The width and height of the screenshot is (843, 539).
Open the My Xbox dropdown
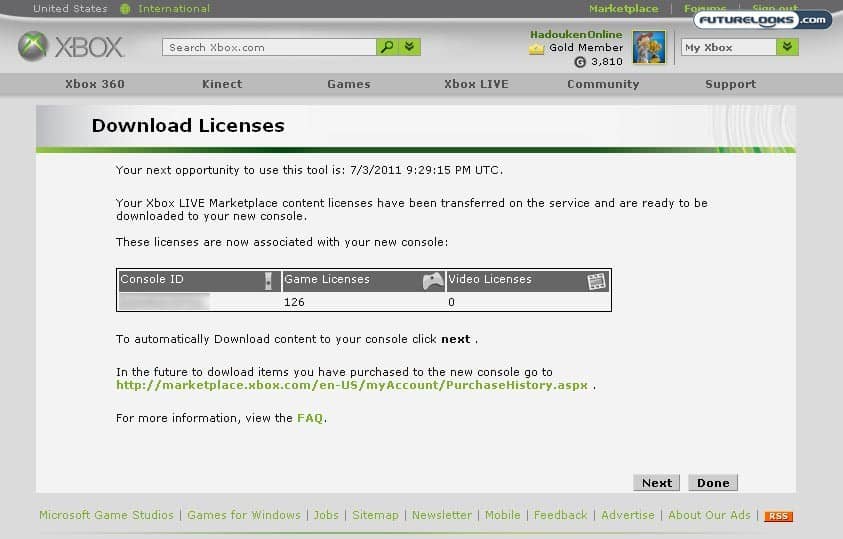tap(787, 47)
